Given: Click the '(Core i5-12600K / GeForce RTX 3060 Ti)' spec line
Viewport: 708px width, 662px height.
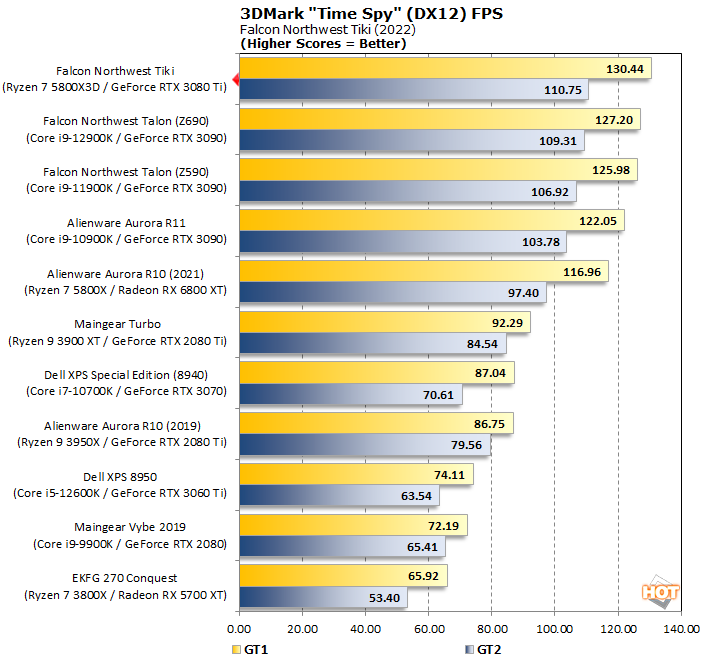Looking at the screenshot, I should pyautogui.click(x=120, y=494).
